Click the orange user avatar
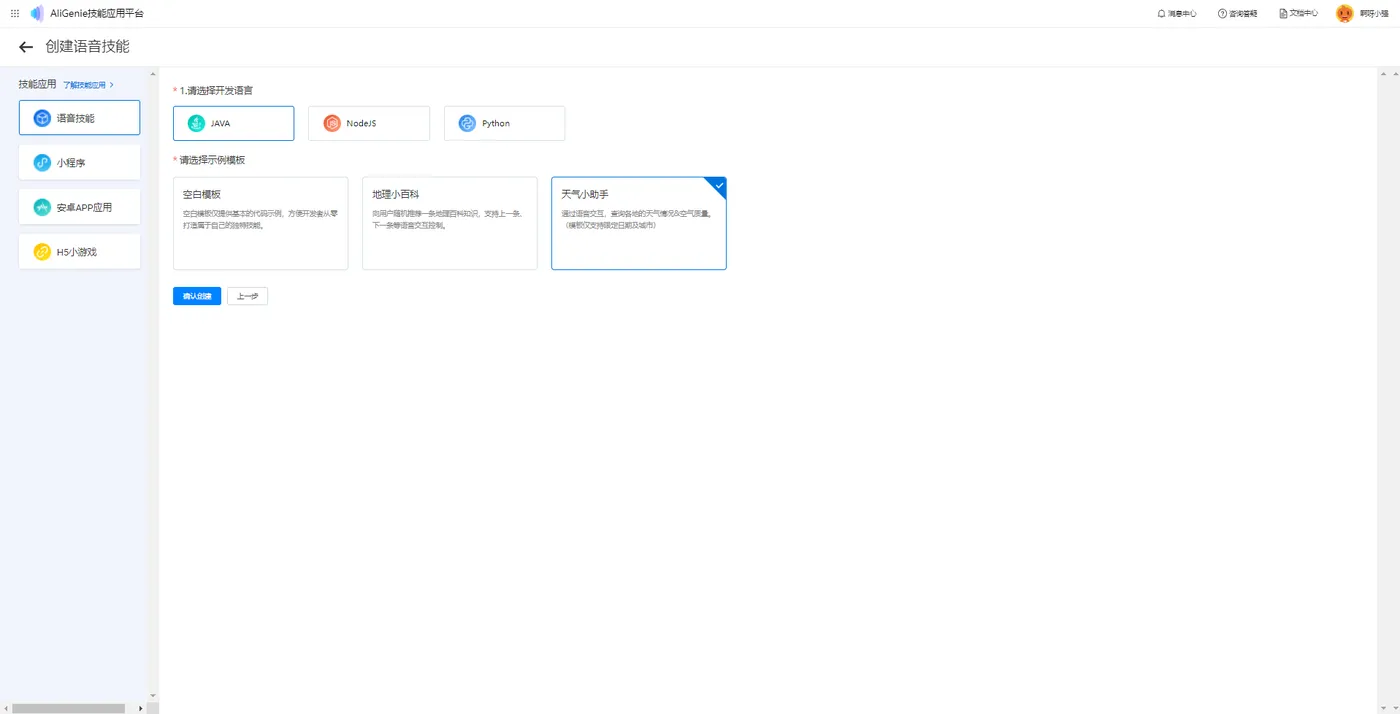1400x714 pixels. point(1345,13)
